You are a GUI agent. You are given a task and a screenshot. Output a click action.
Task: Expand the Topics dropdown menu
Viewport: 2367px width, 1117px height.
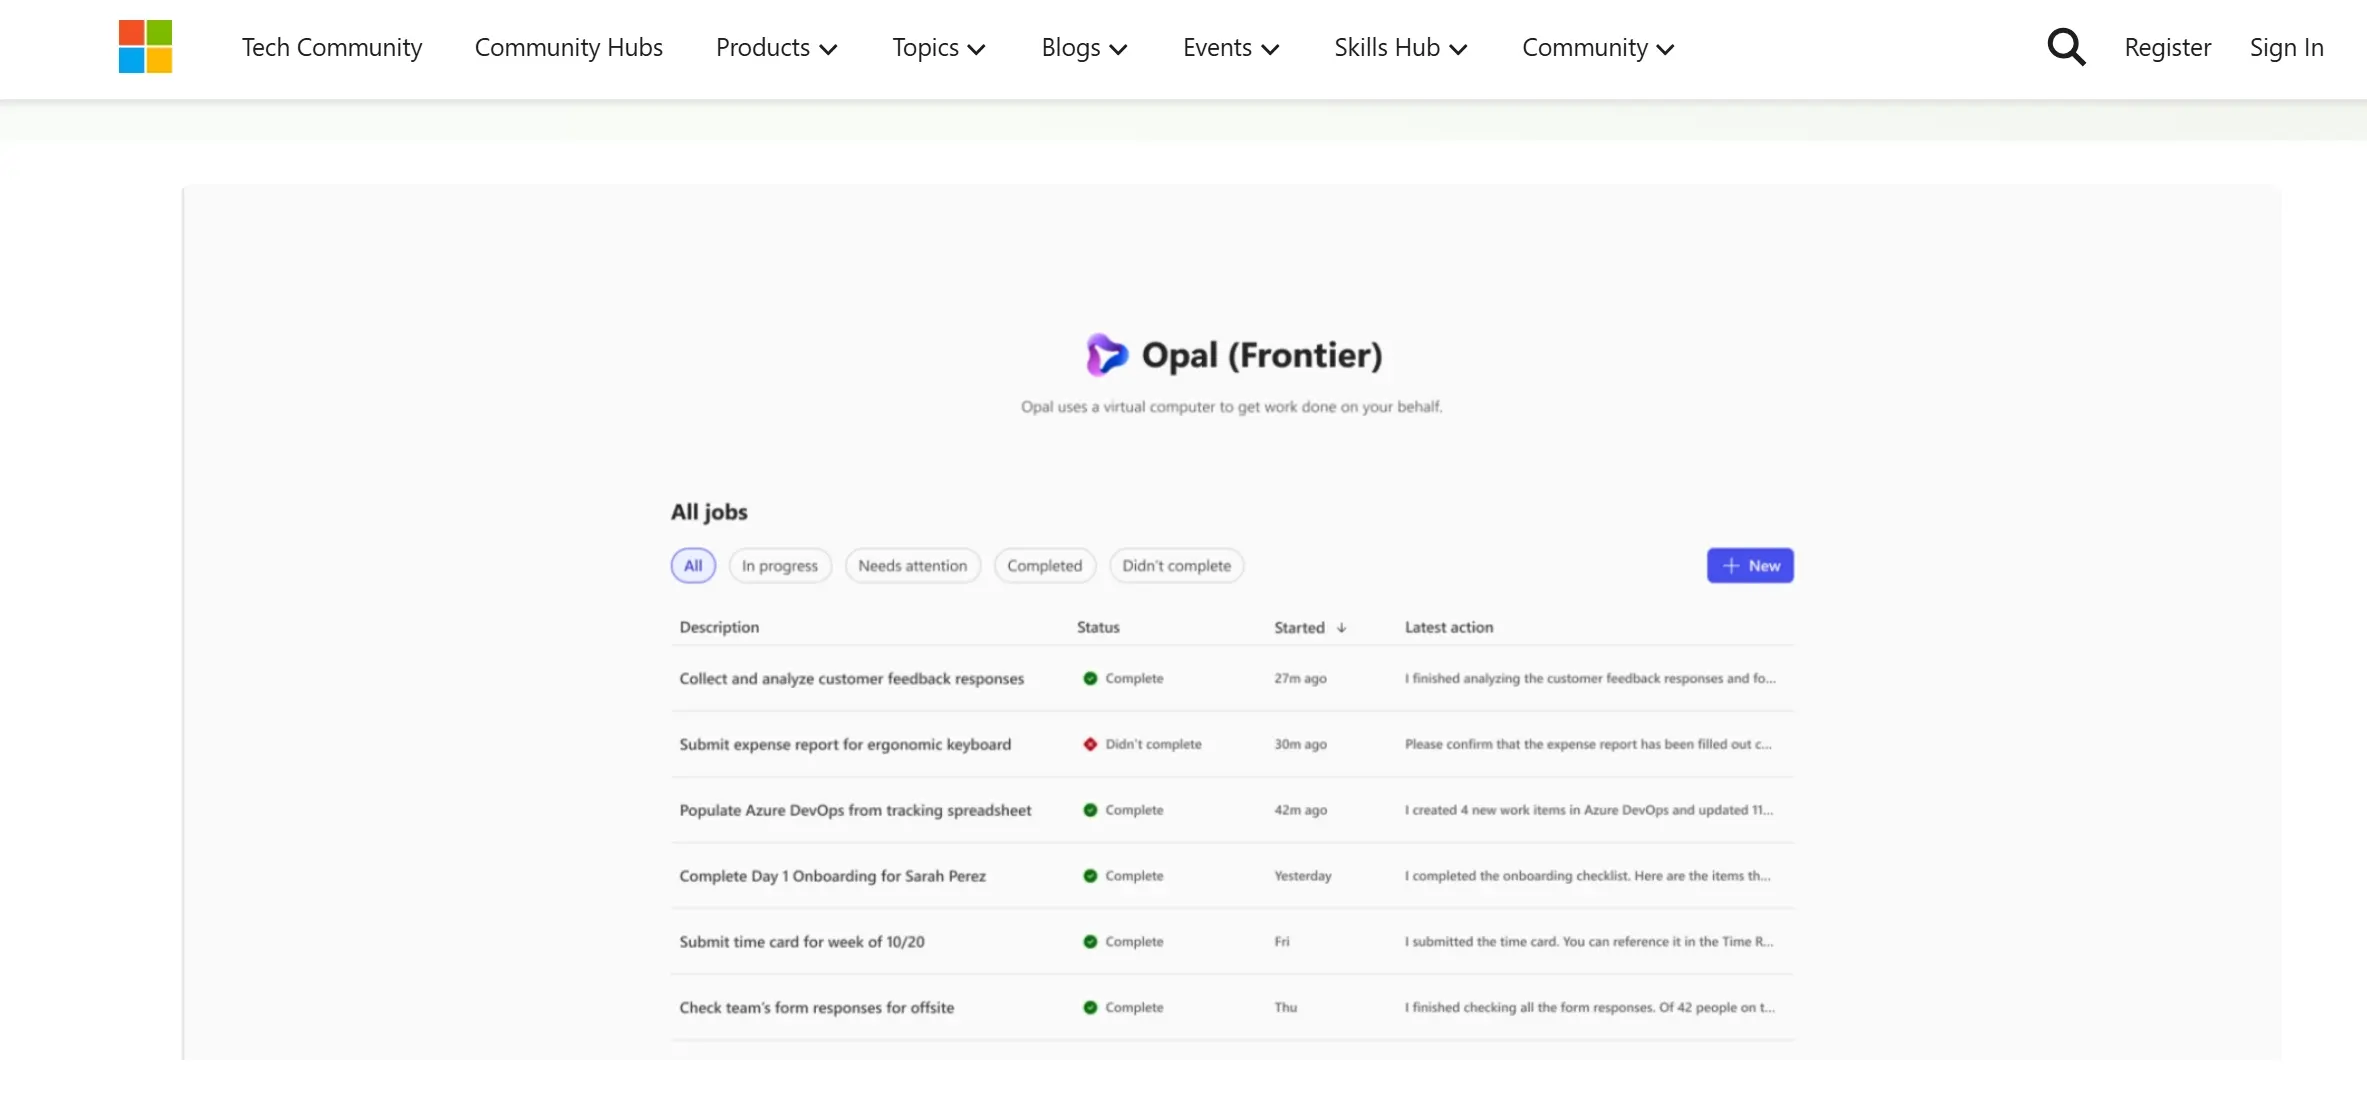point(938,48)
